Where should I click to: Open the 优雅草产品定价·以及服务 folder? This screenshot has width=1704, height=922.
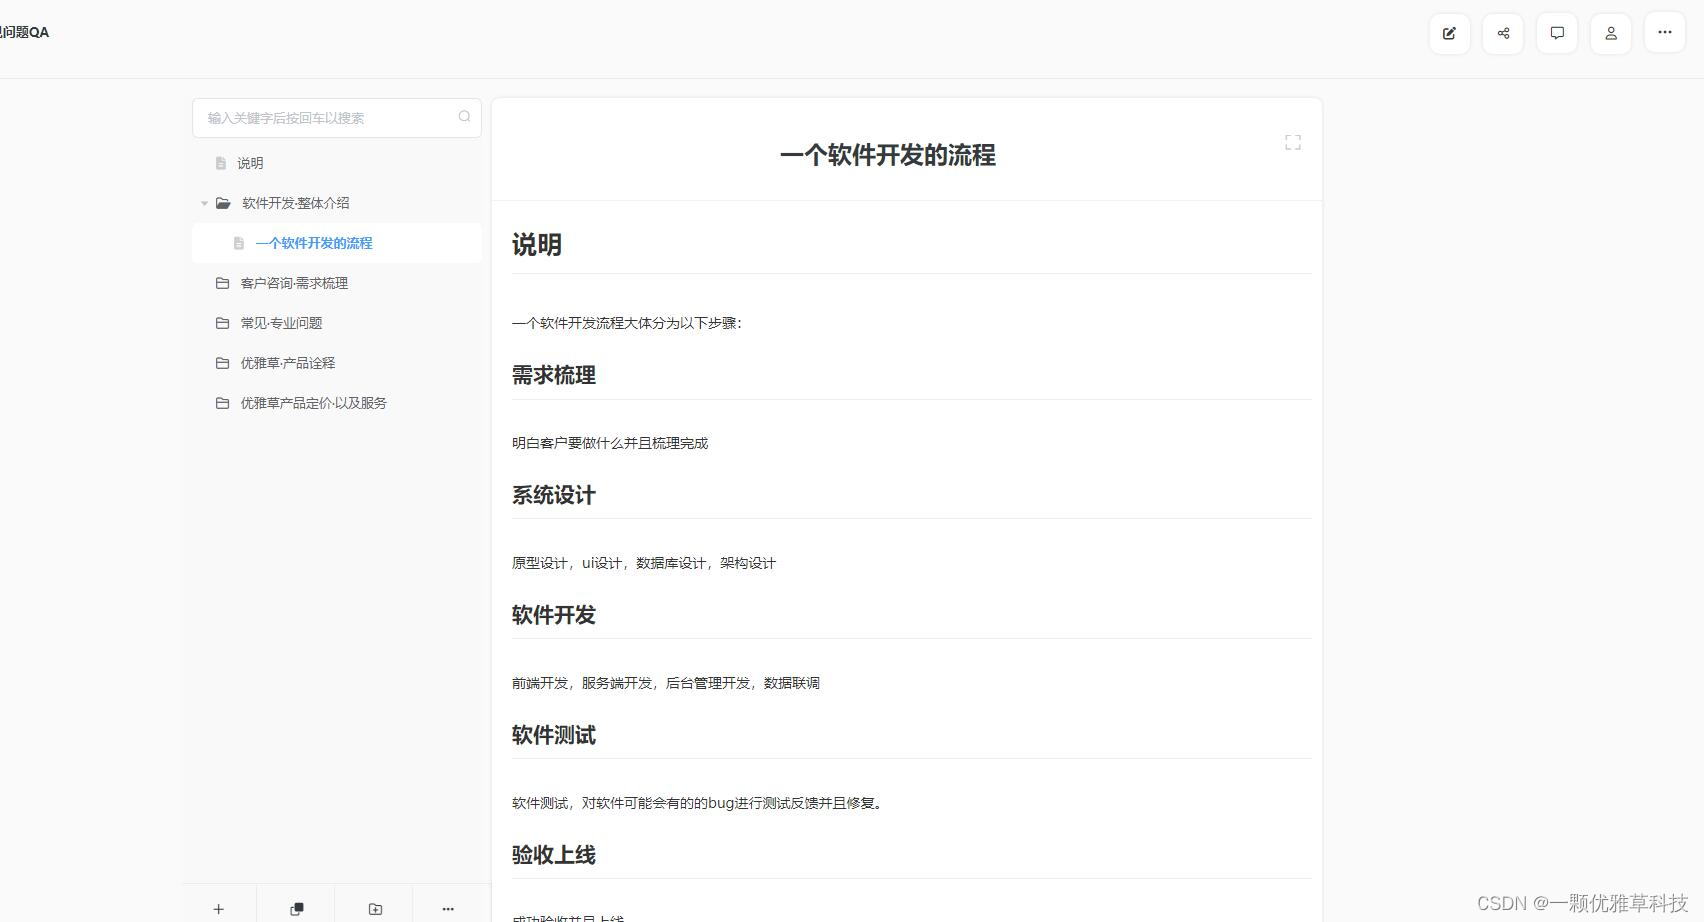(x=313, y=403)
